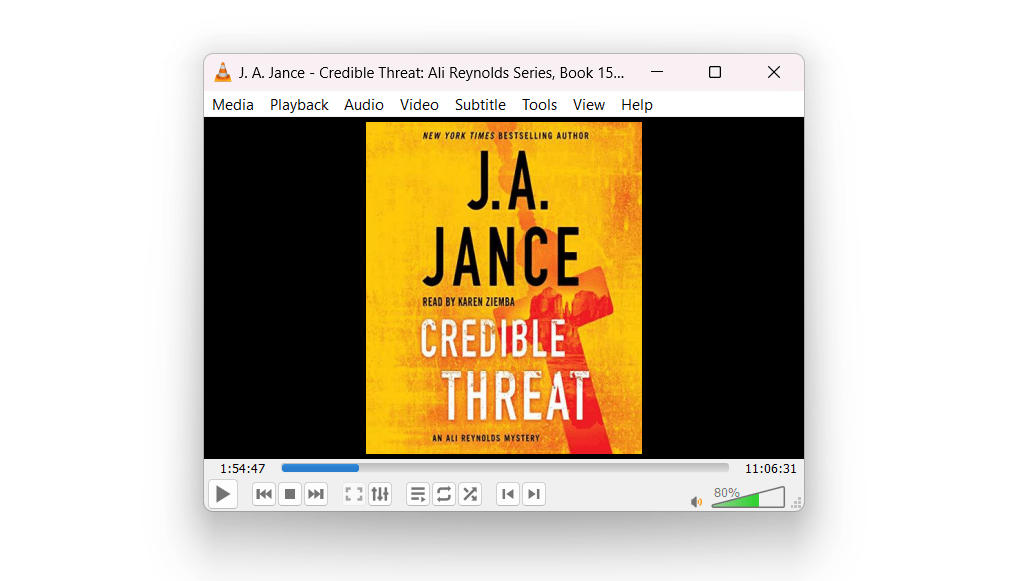The width and height of the screenshot is (1012, 581).
Task: Open the Subtitle menu
Action: click(x=480, y=105)
